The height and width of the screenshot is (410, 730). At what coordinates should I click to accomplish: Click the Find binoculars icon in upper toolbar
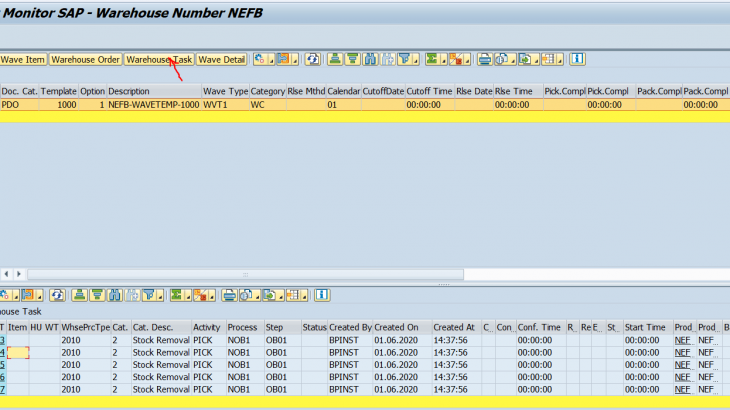tap(370, 59)
